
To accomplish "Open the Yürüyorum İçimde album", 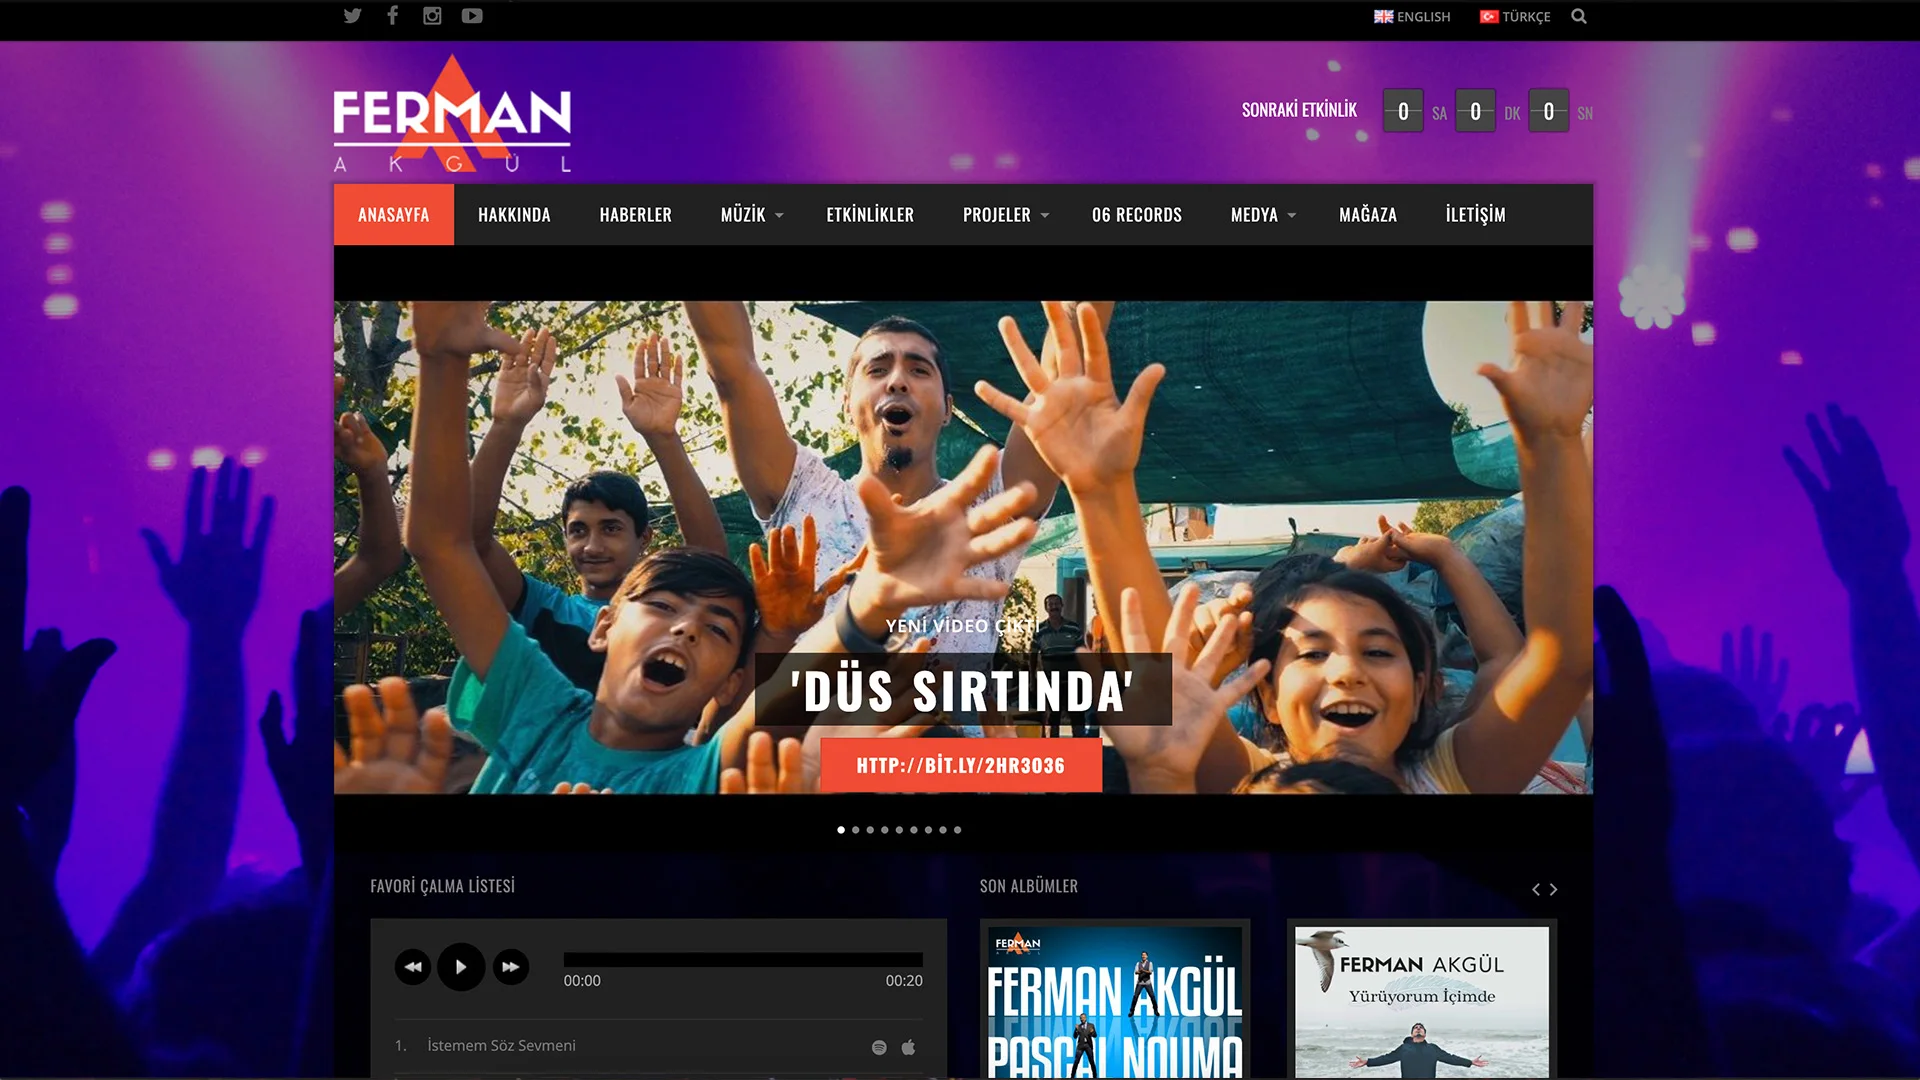I will [1422, 1000].
